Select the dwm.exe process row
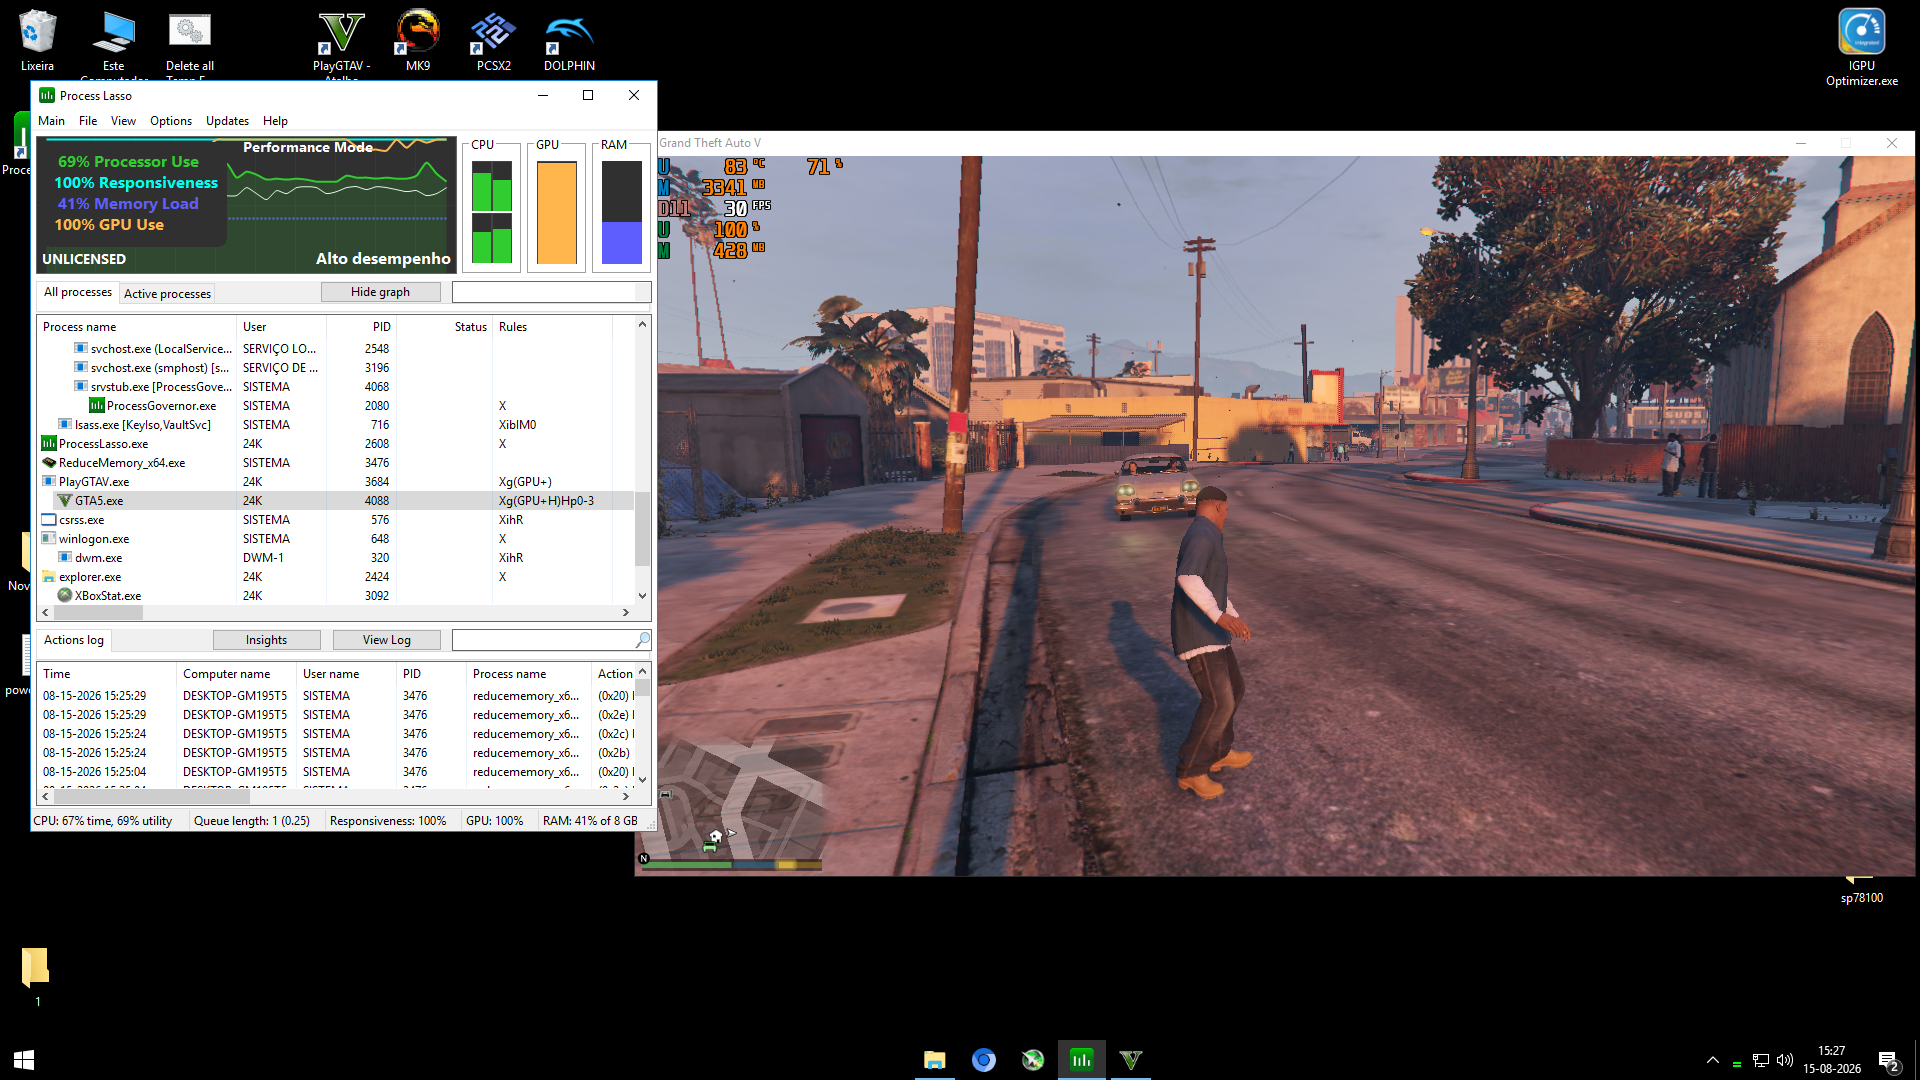1920x1080 pixels. pos(336,558)
